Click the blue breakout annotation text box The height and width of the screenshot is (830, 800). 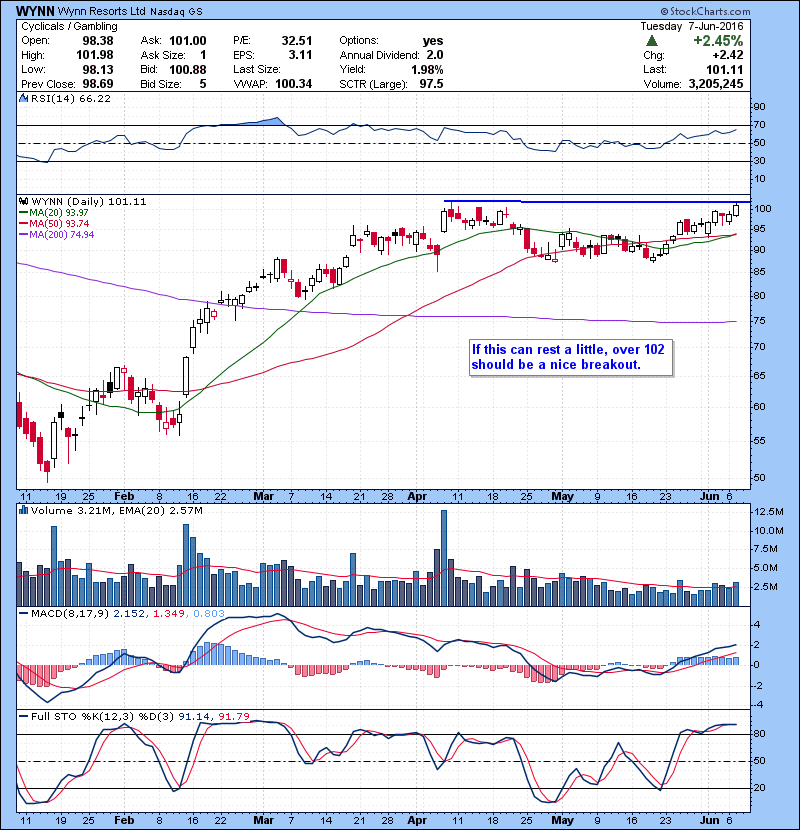pos(571,357)
